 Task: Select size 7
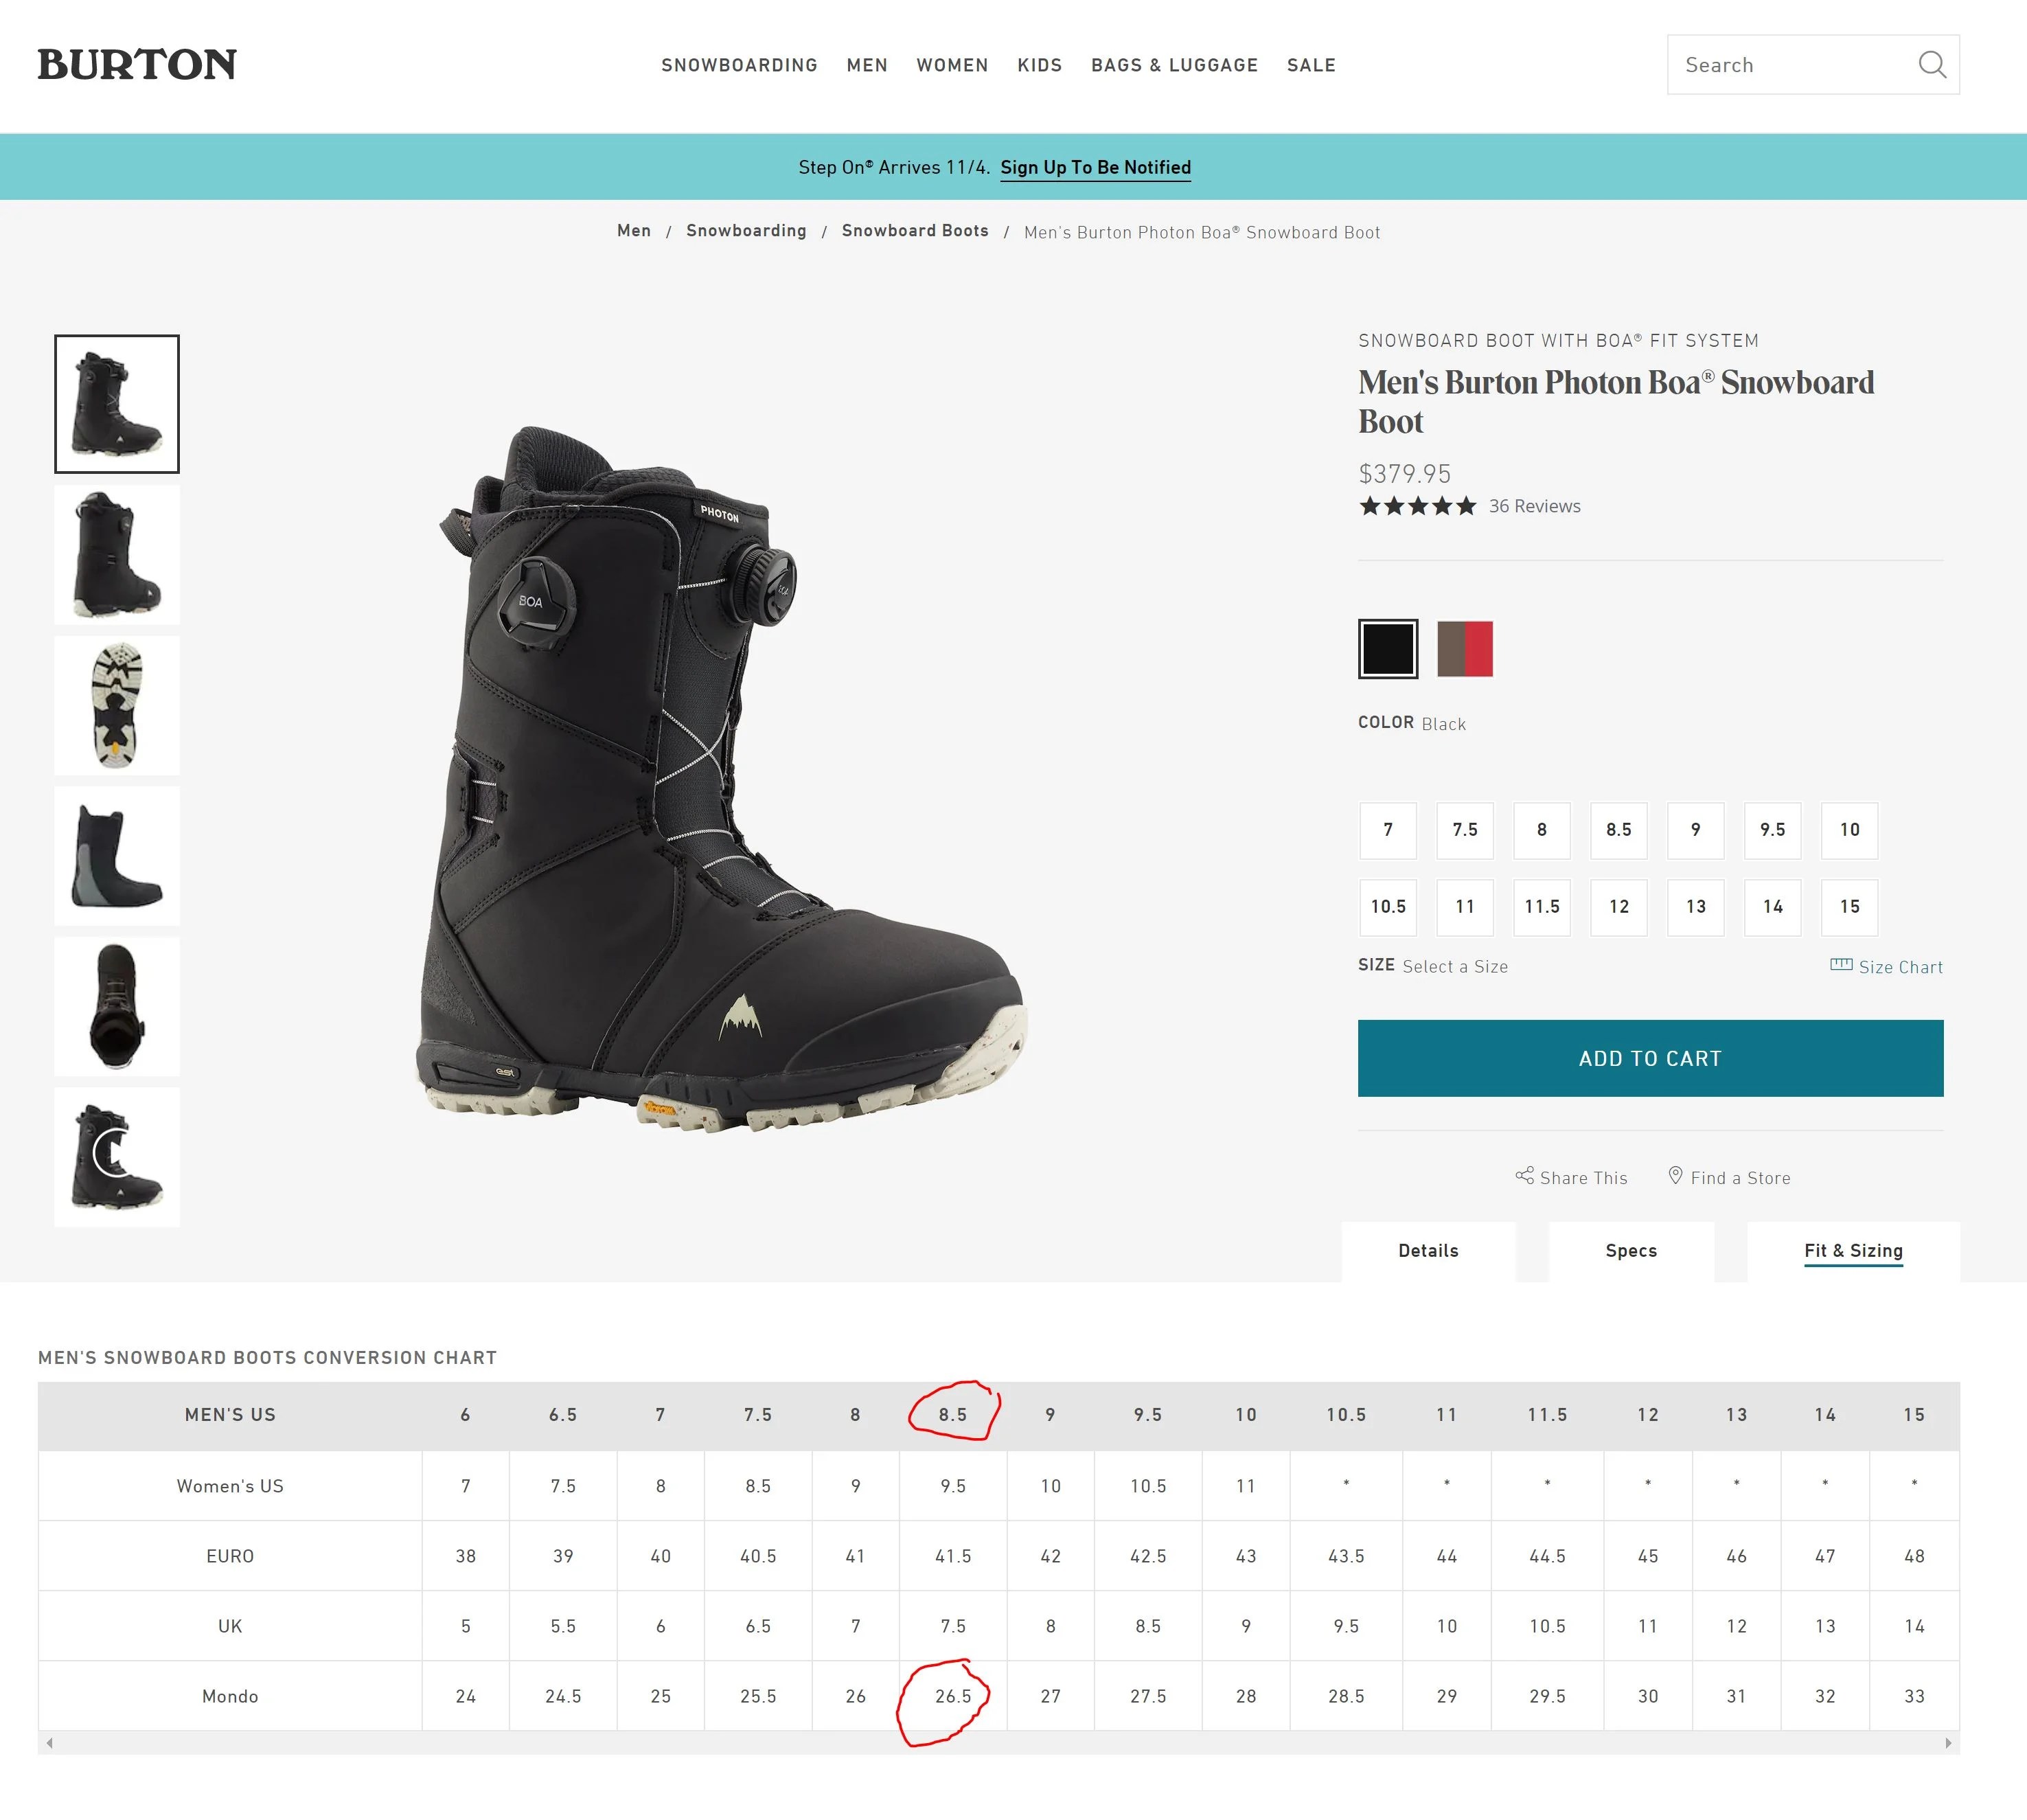[1388, 830]
